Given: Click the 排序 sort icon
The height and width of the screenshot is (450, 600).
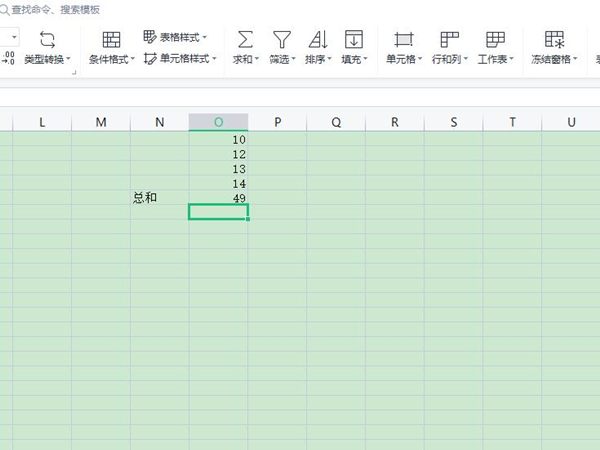Looking at the screenshot, I should (x=318, y=40).
